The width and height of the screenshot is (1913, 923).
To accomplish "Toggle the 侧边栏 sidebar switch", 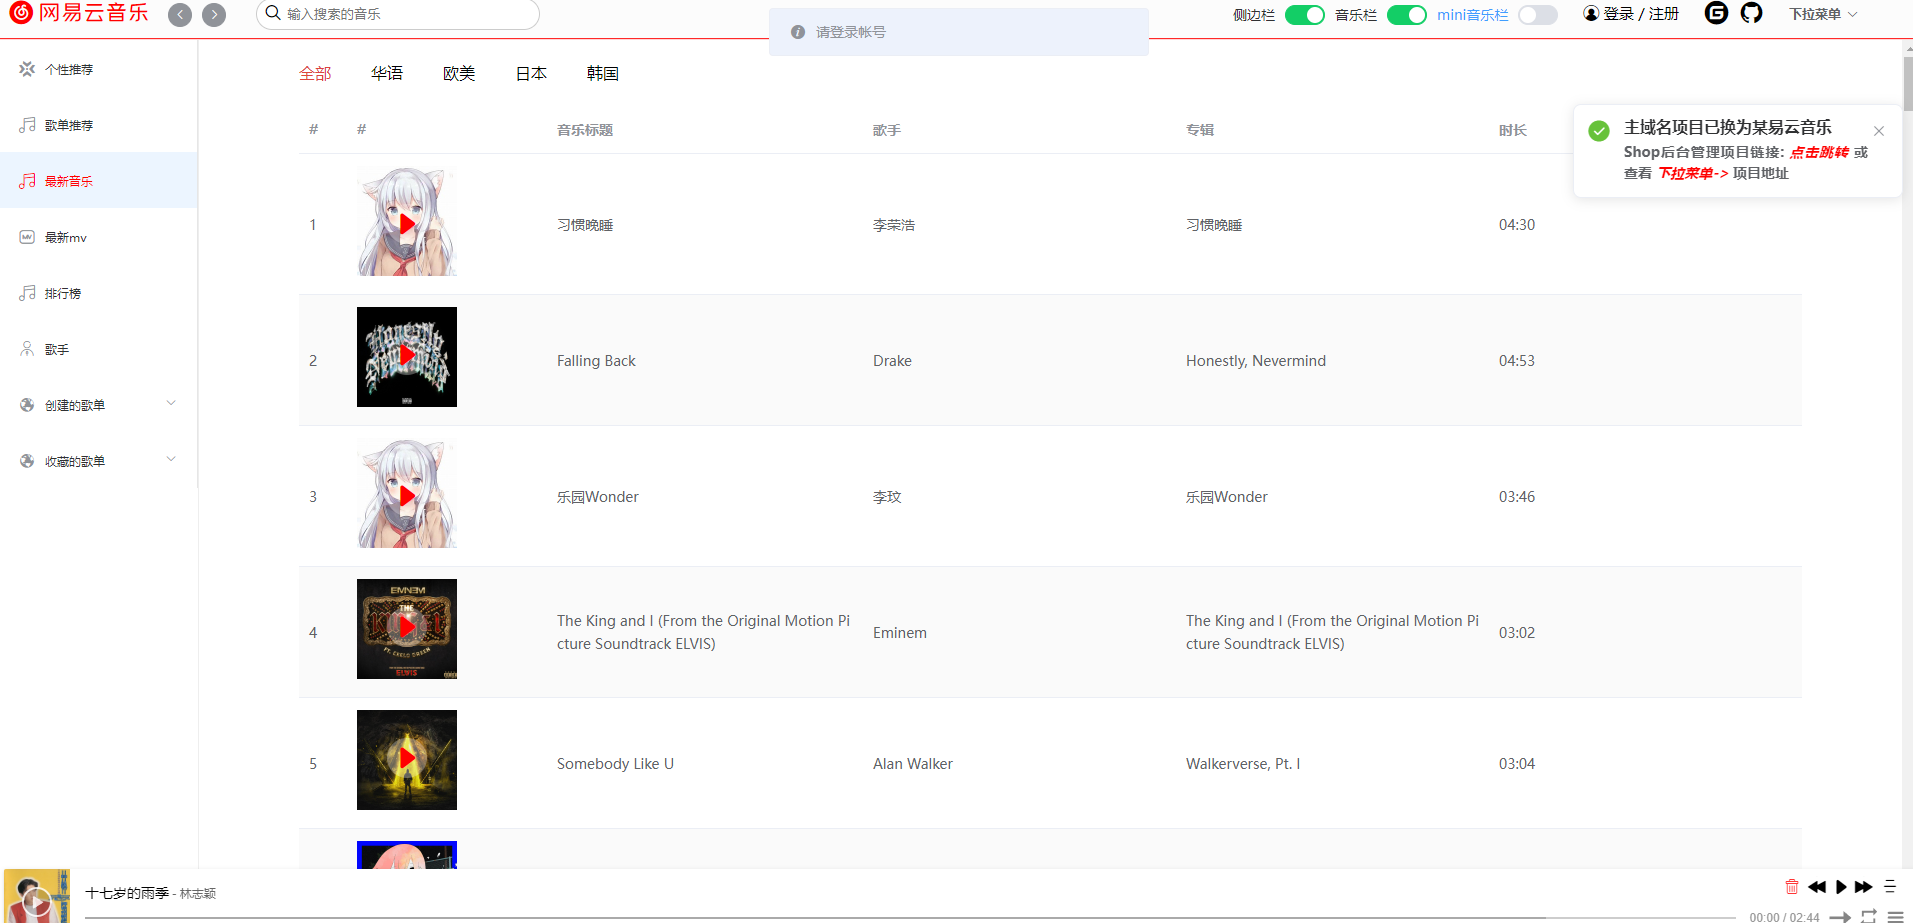I will pyautogui.click(x=1304, y=15).
